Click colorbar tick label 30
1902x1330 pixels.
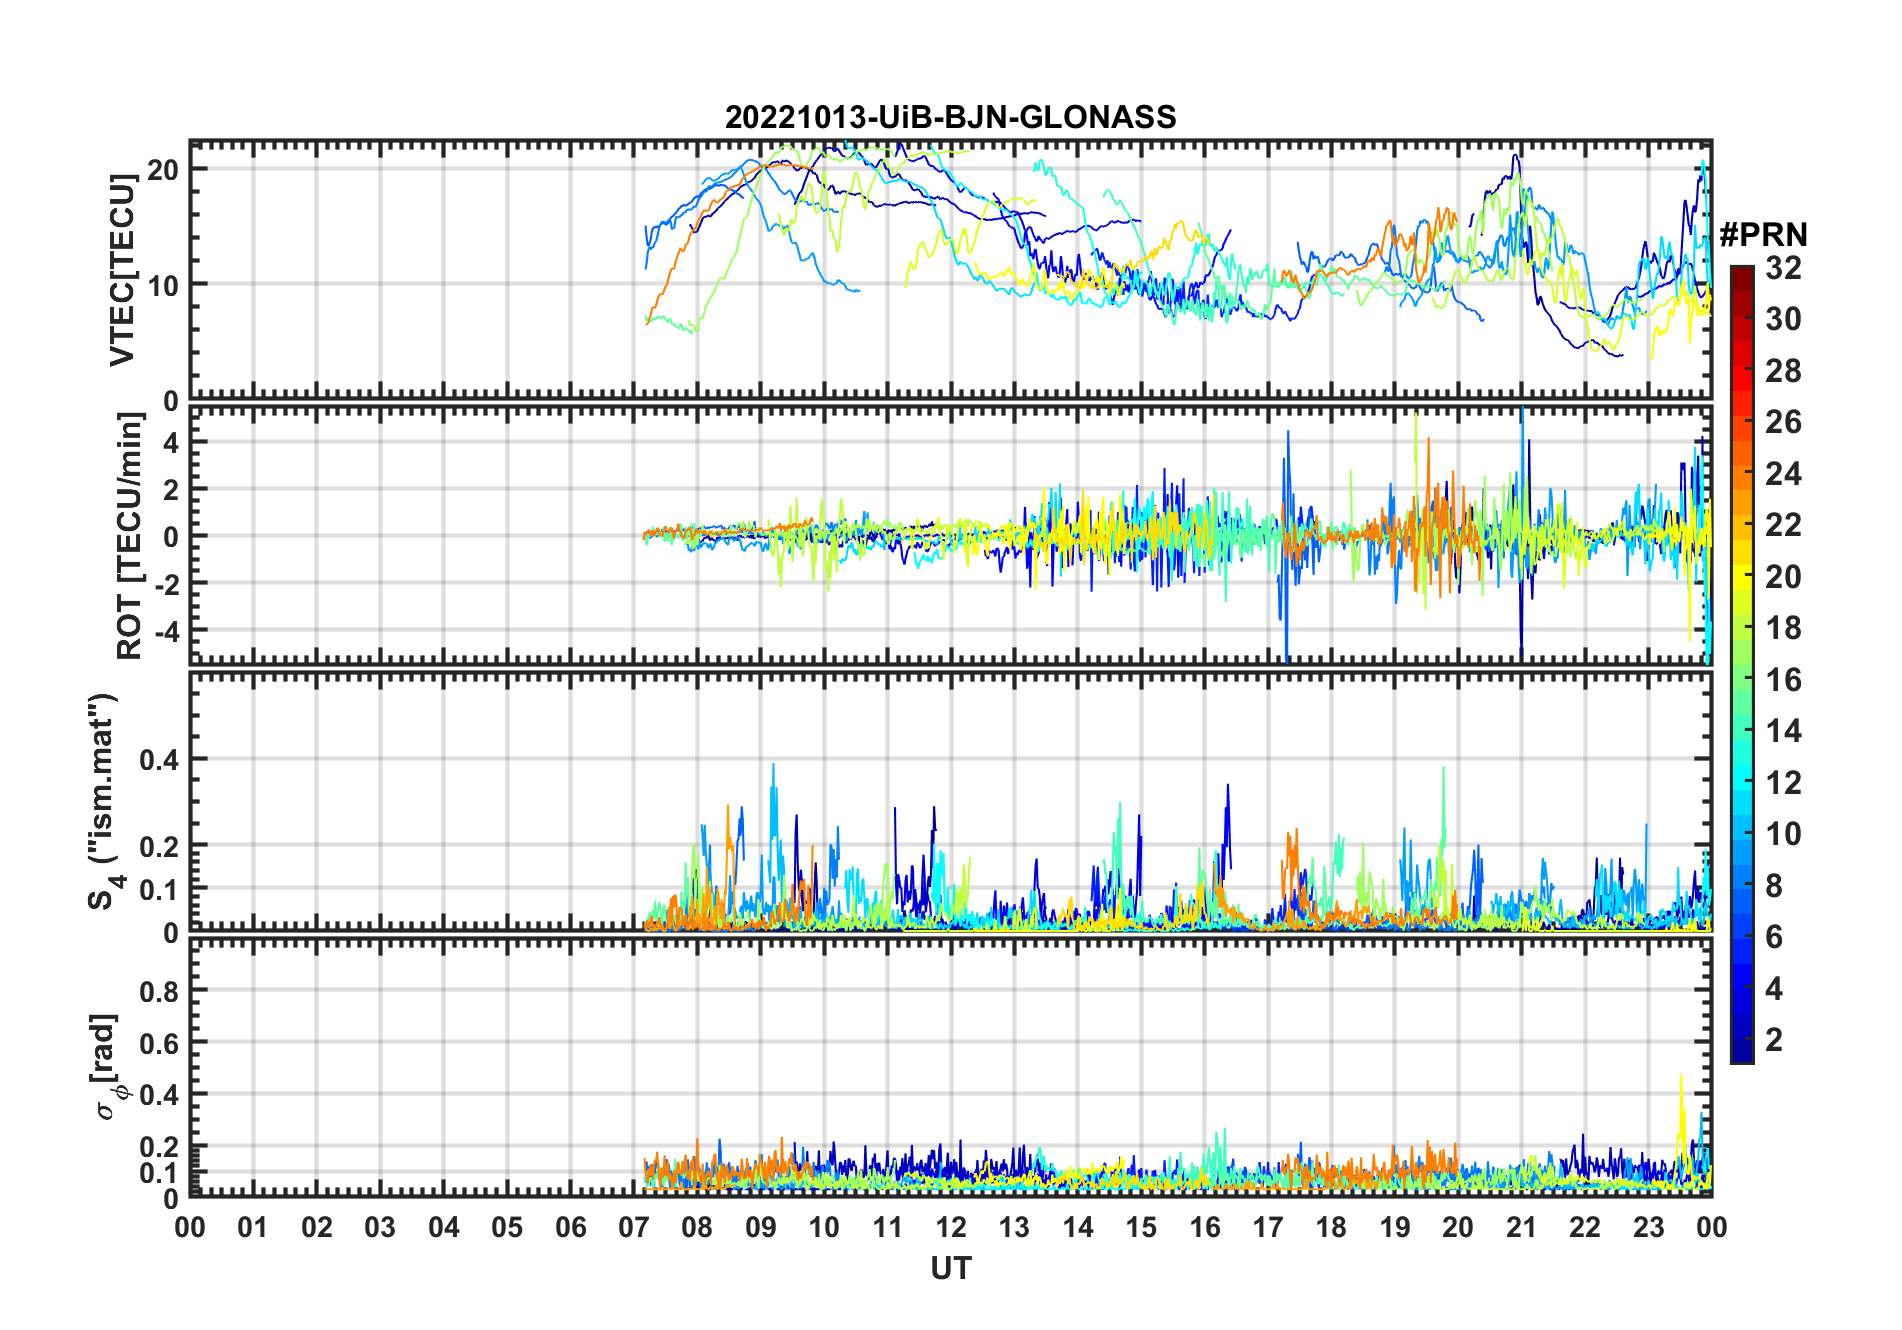[1783, 319]
